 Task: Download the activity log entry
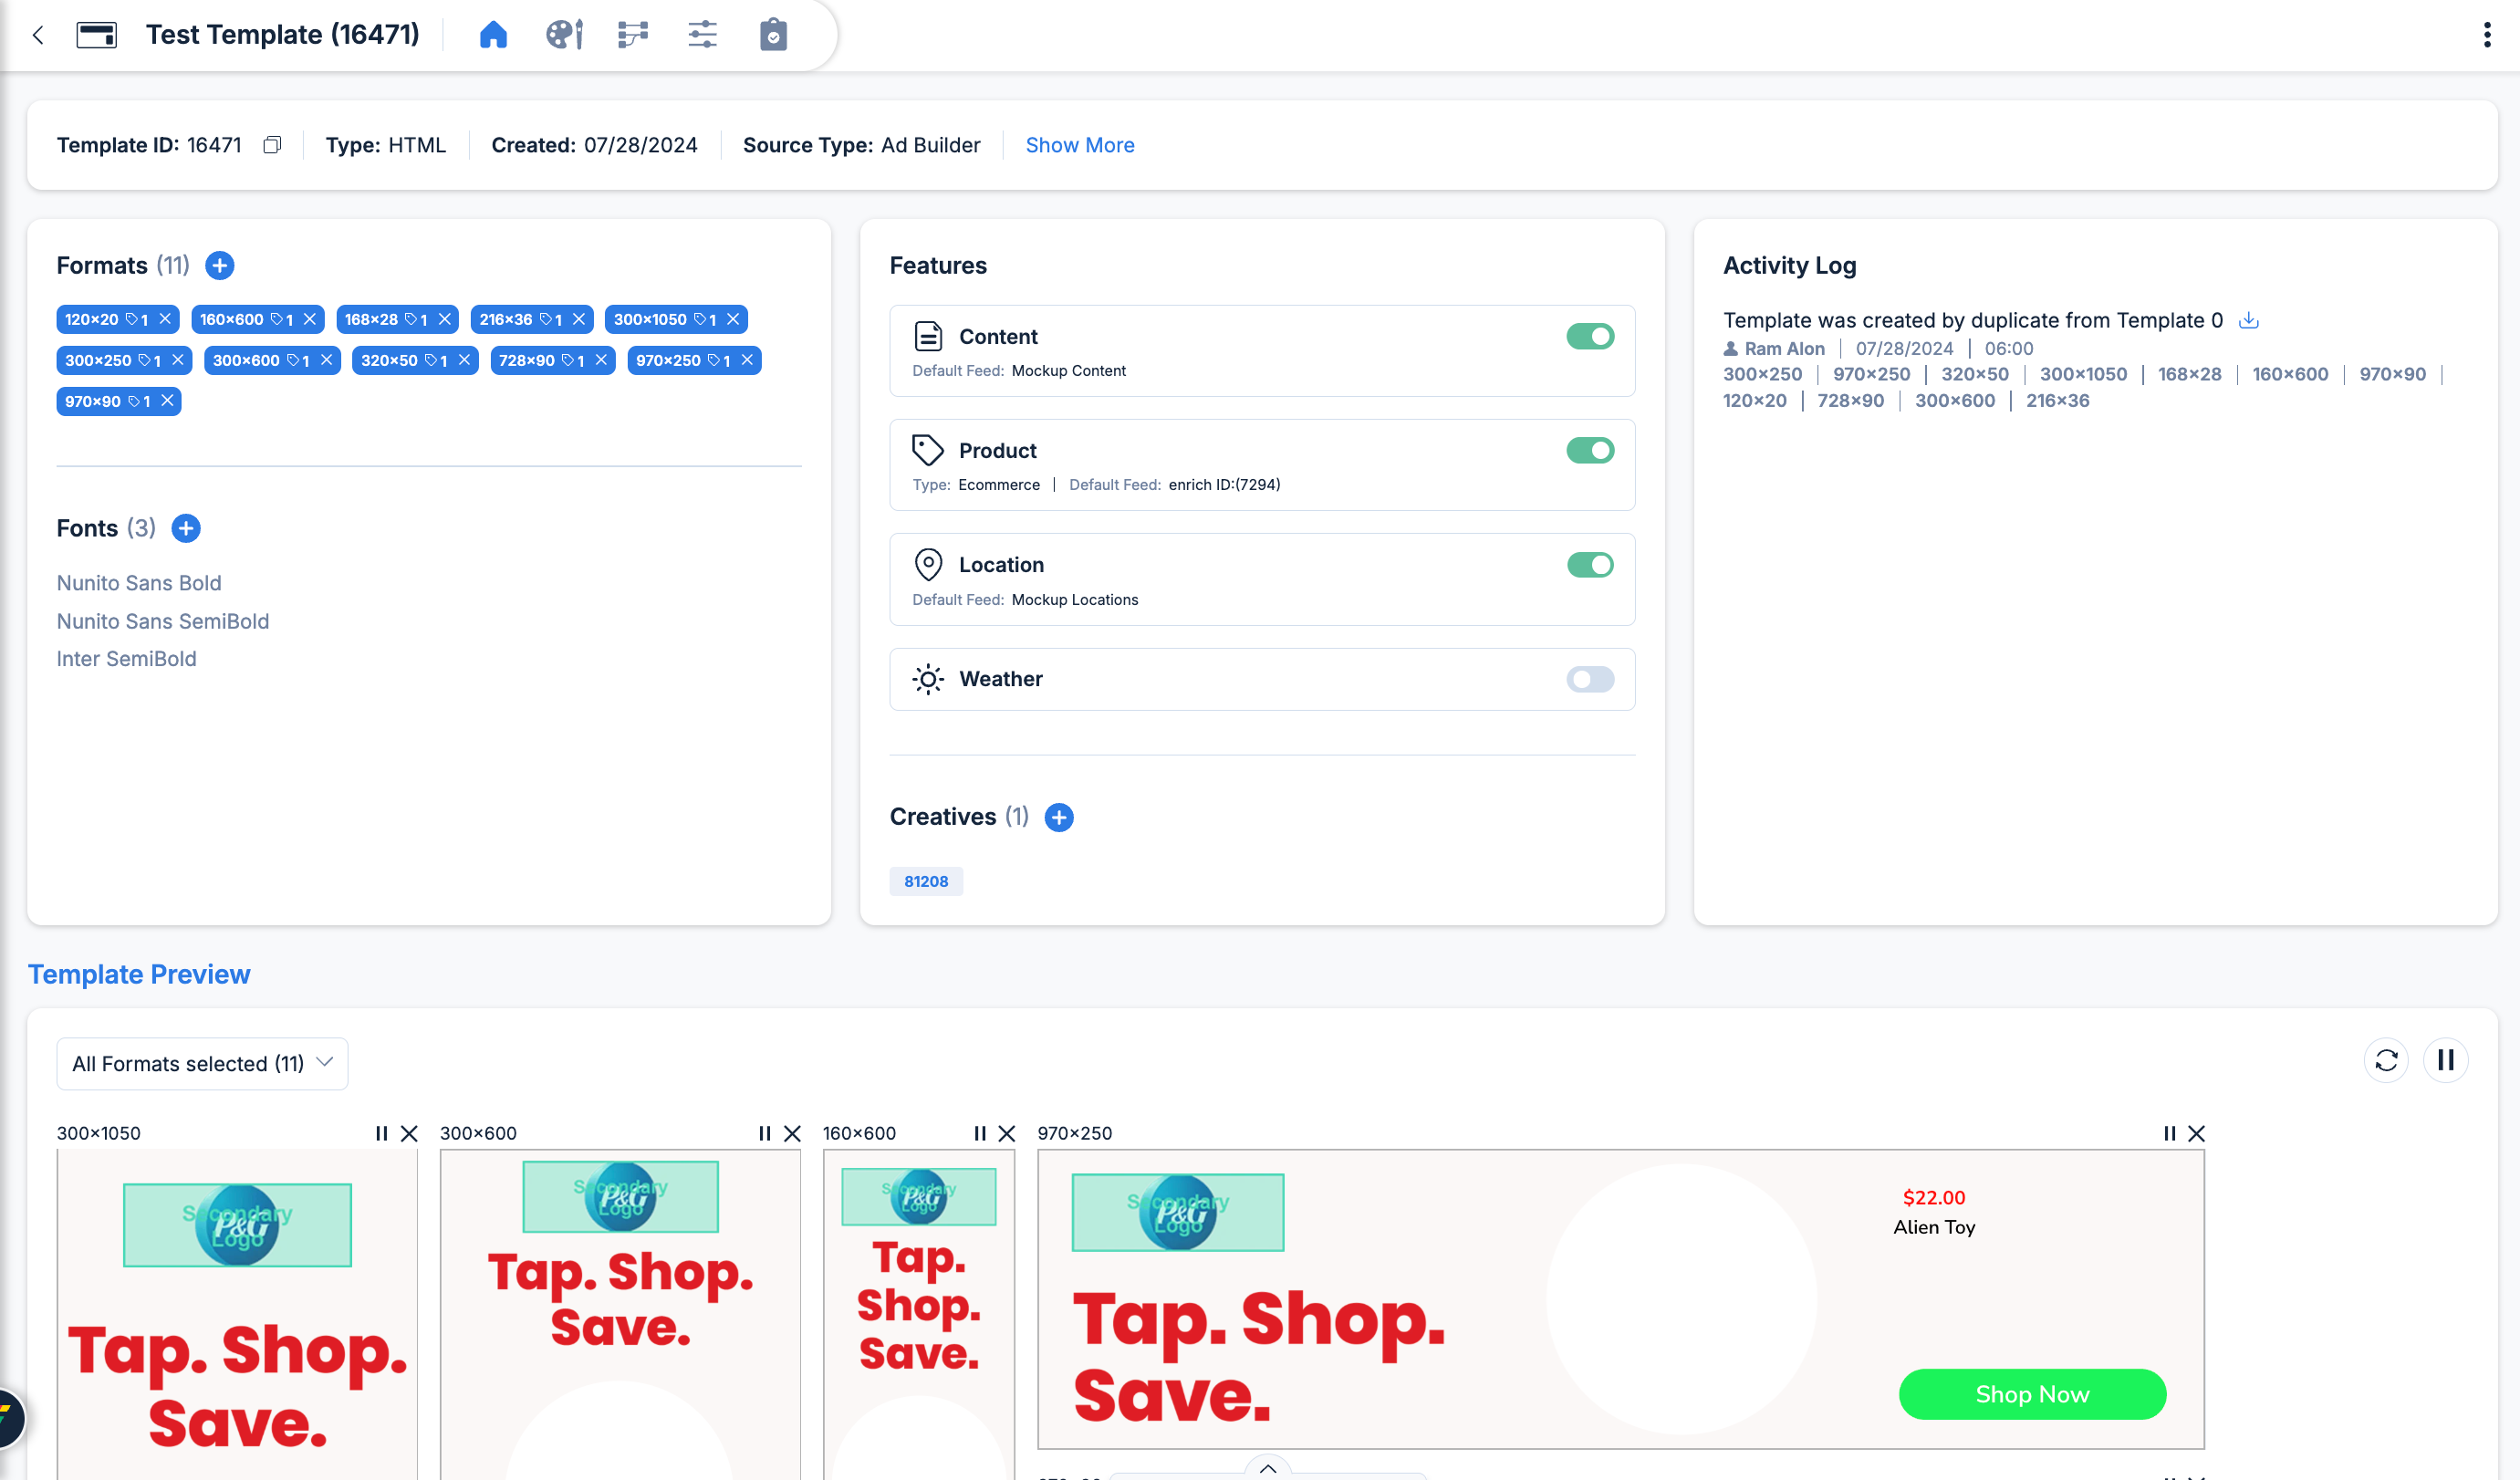[x=2249, y=320]
